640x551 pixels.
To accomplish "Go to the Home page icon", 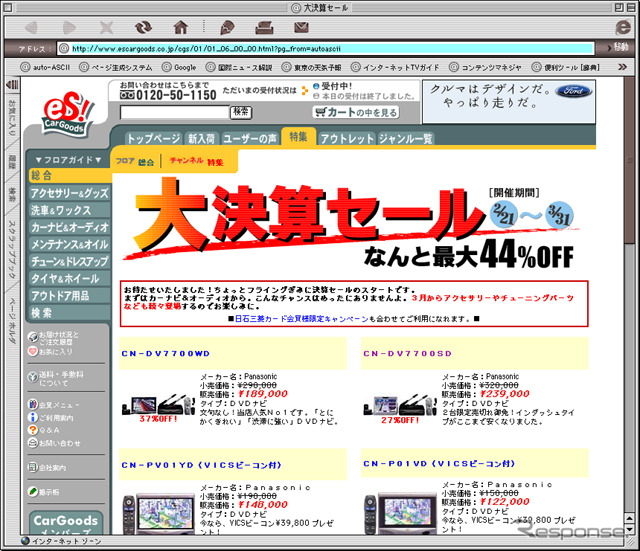I will click(181, 27).
